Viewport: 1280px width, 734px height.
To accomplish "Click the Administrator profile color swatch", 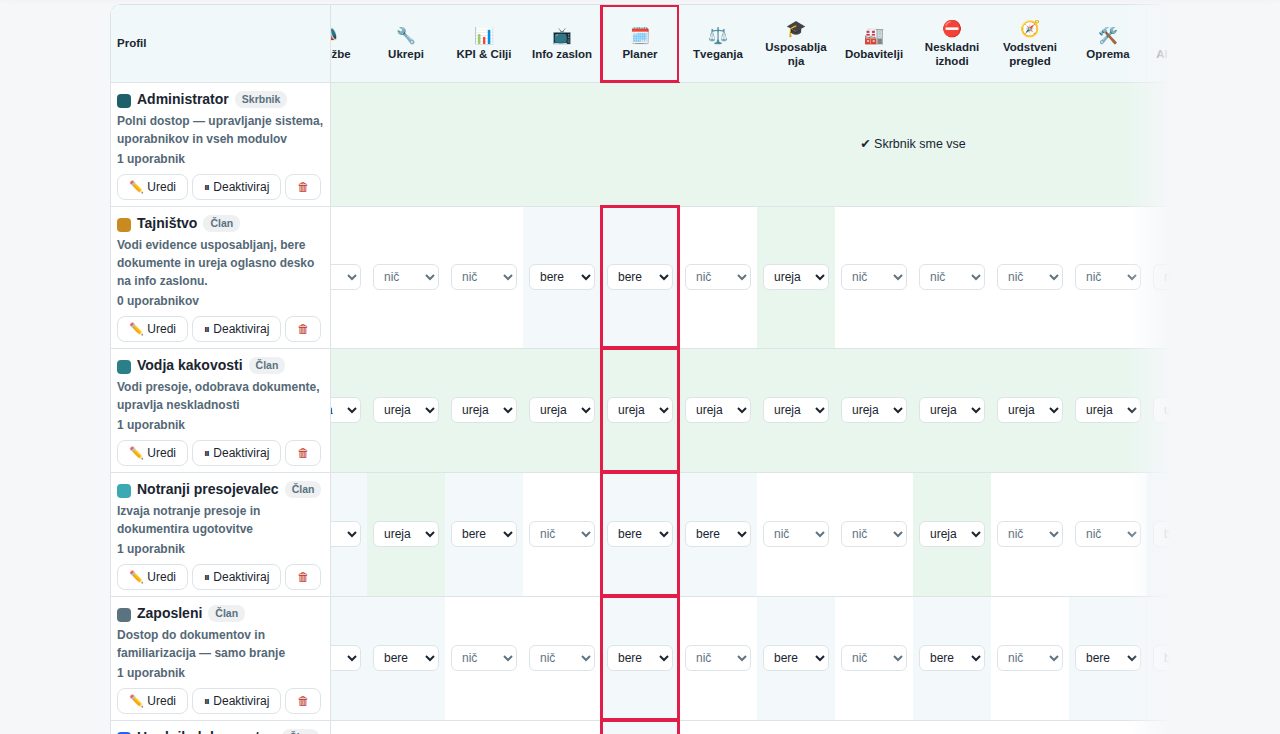I will click(124, 100).
